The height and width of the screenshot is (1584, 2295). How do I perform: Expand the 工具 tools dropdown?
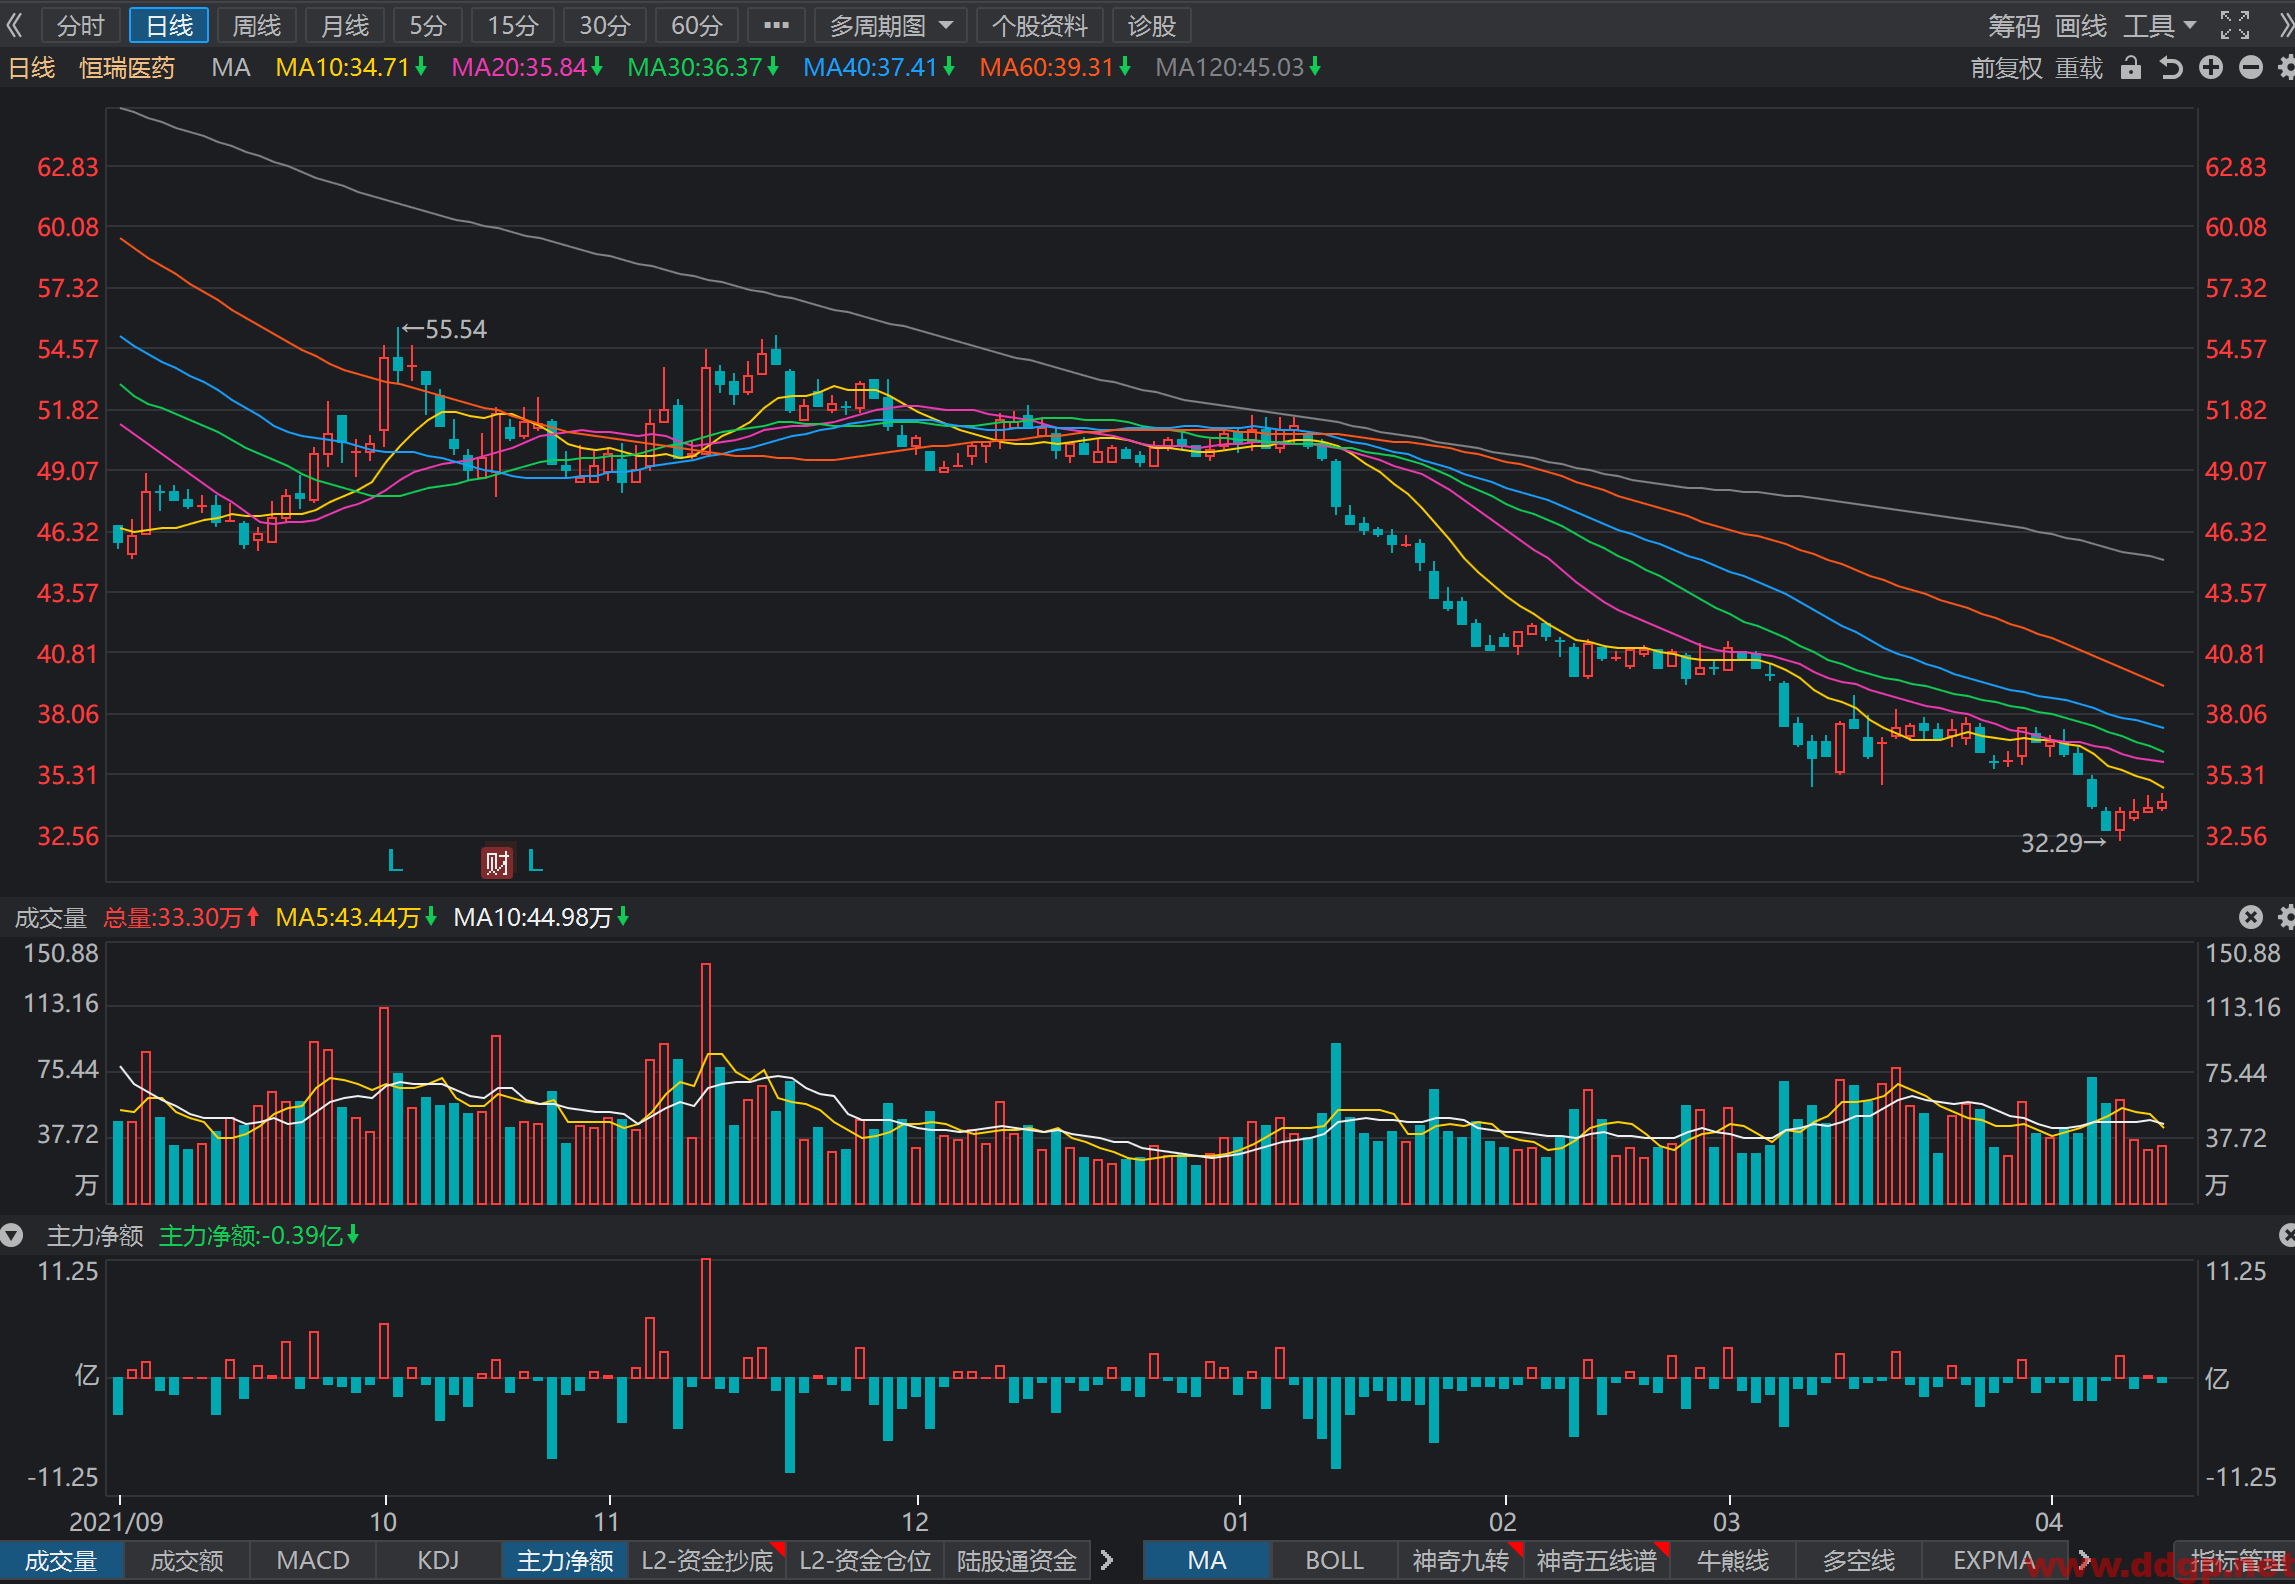(x=2160, y=26)
